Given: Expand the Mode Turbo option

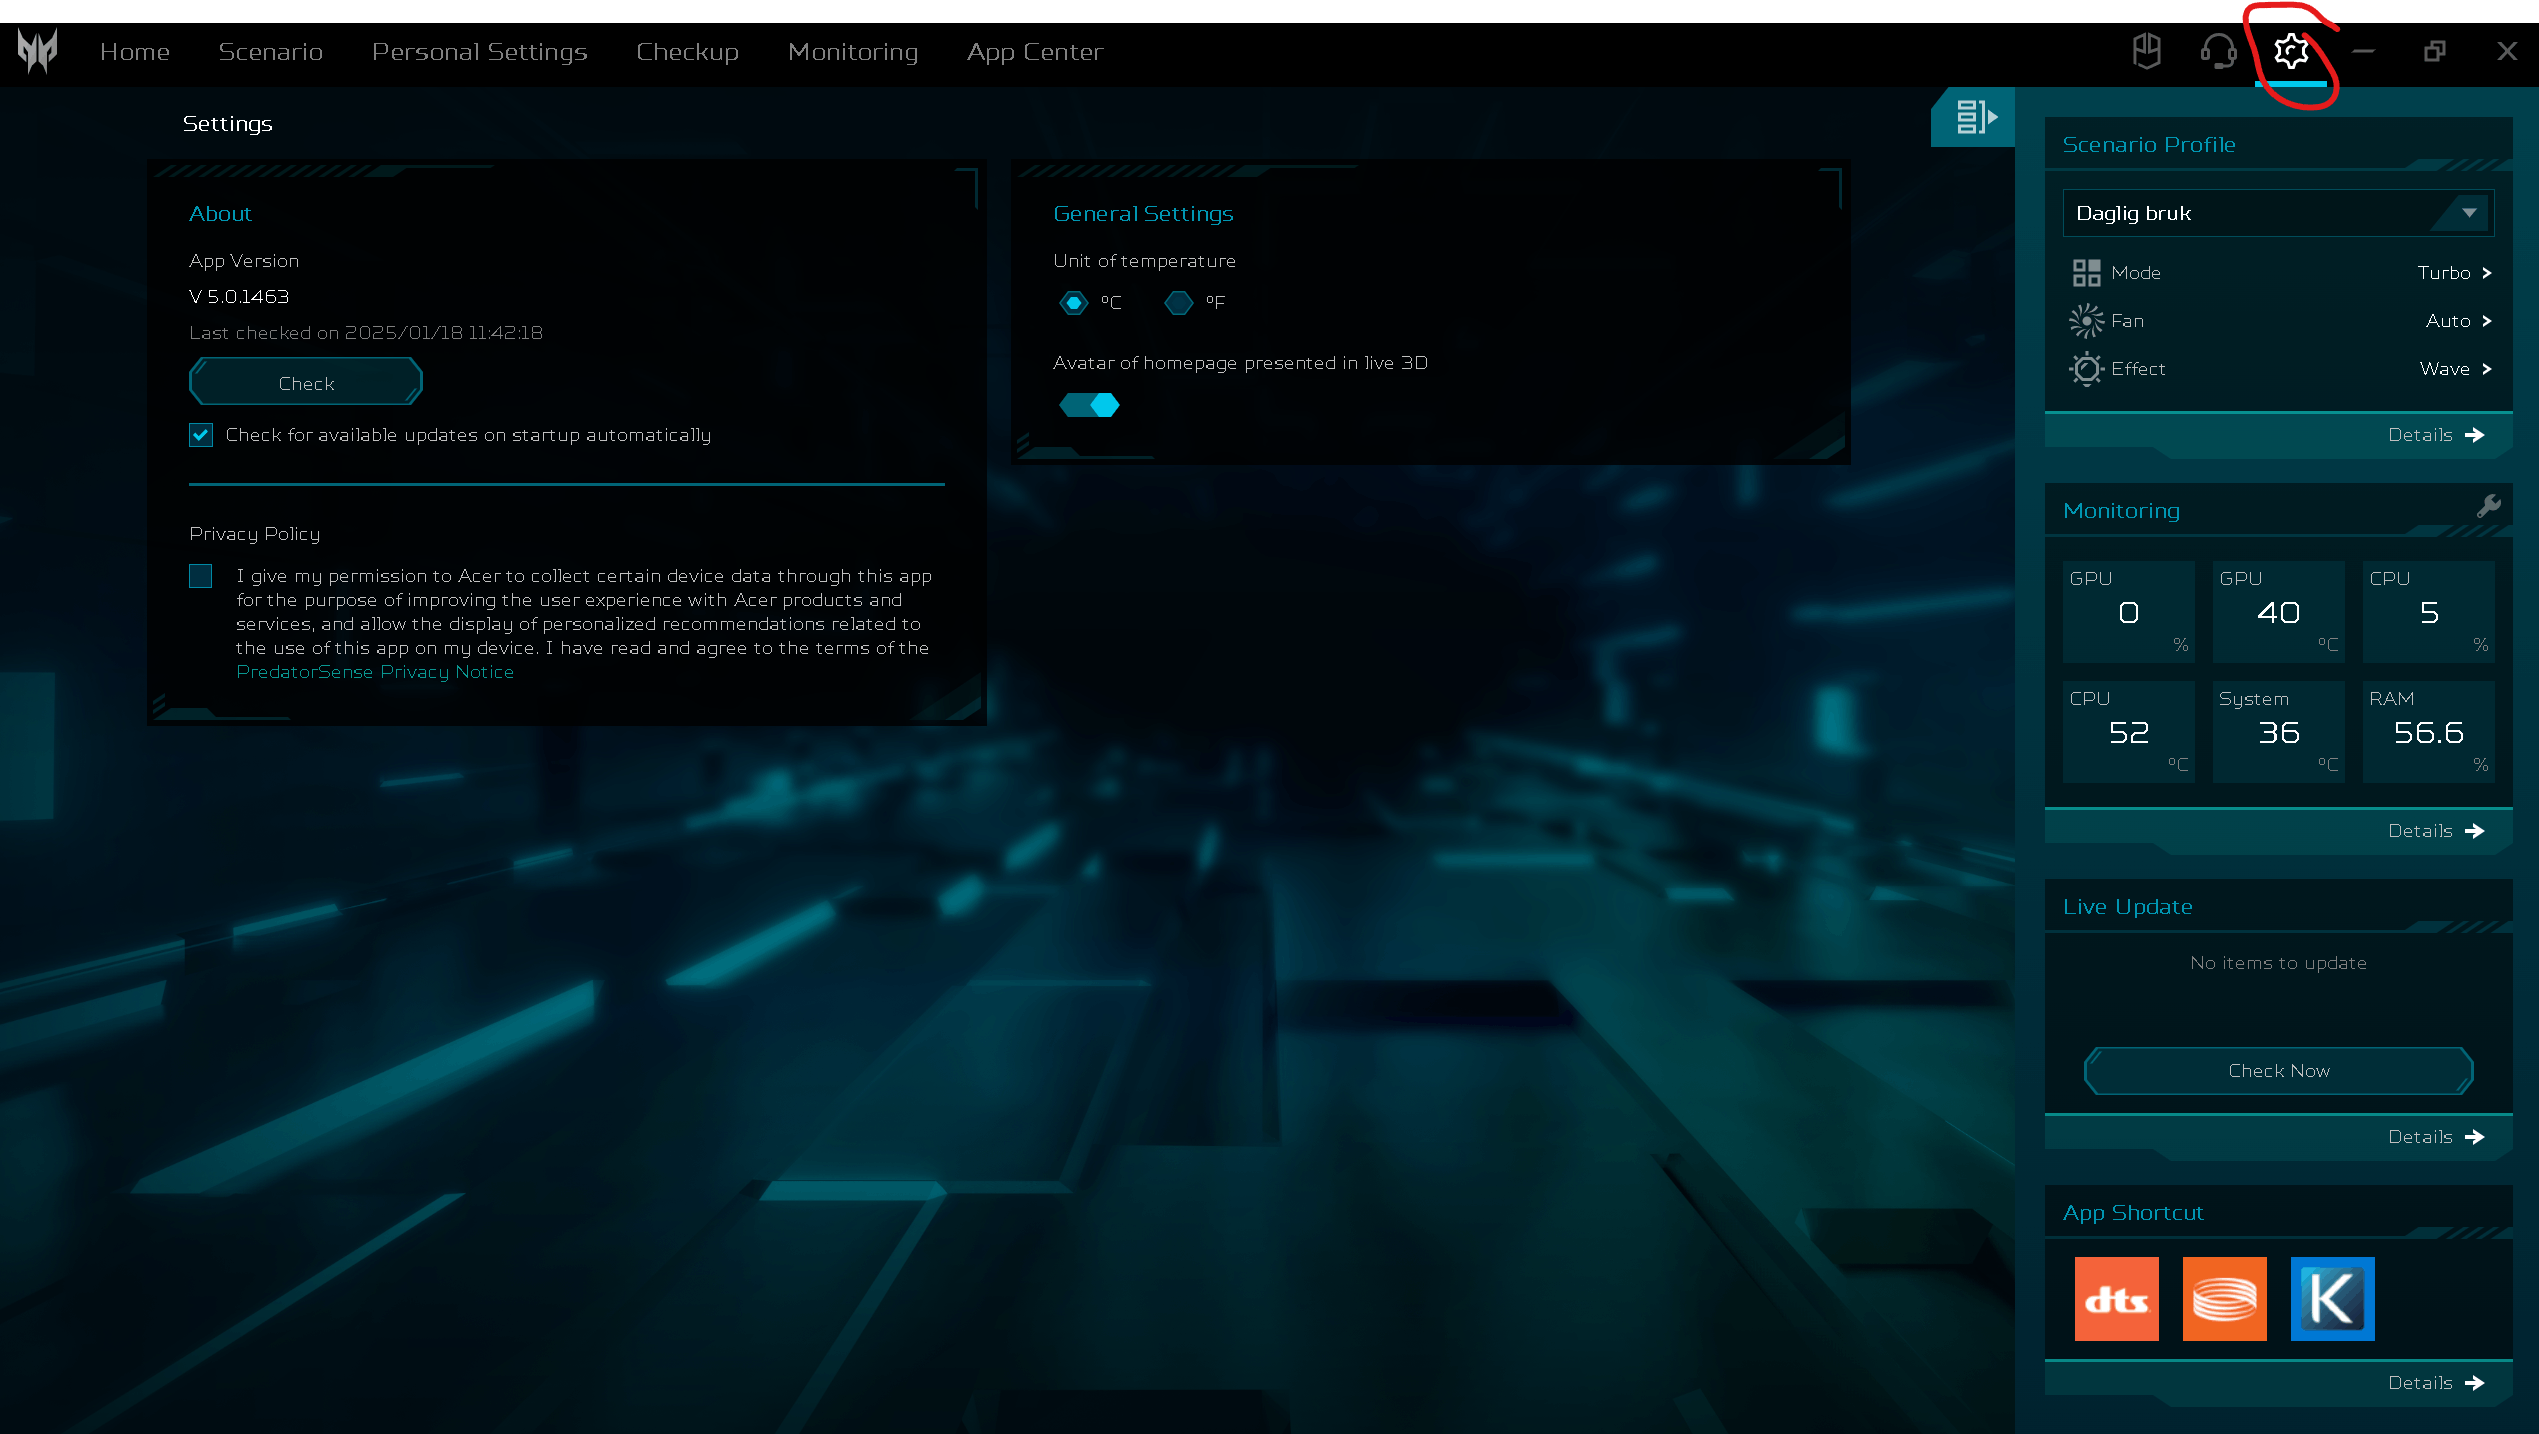Looking at the screenshot, I should (2278, 272).
